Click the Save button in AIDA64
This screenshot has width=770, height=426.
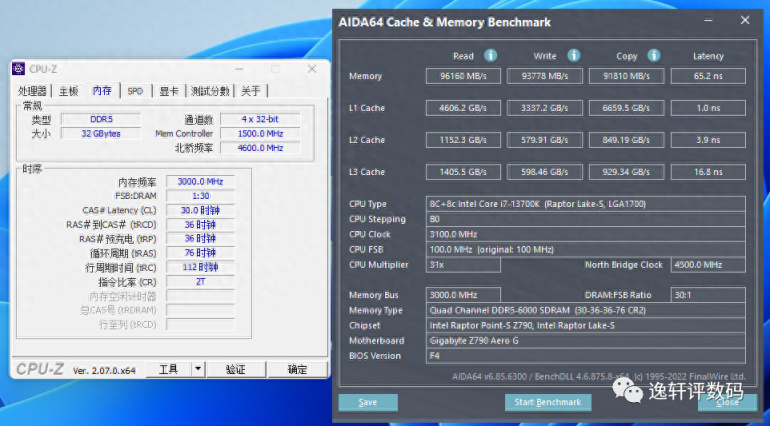(x=368, y=402)
